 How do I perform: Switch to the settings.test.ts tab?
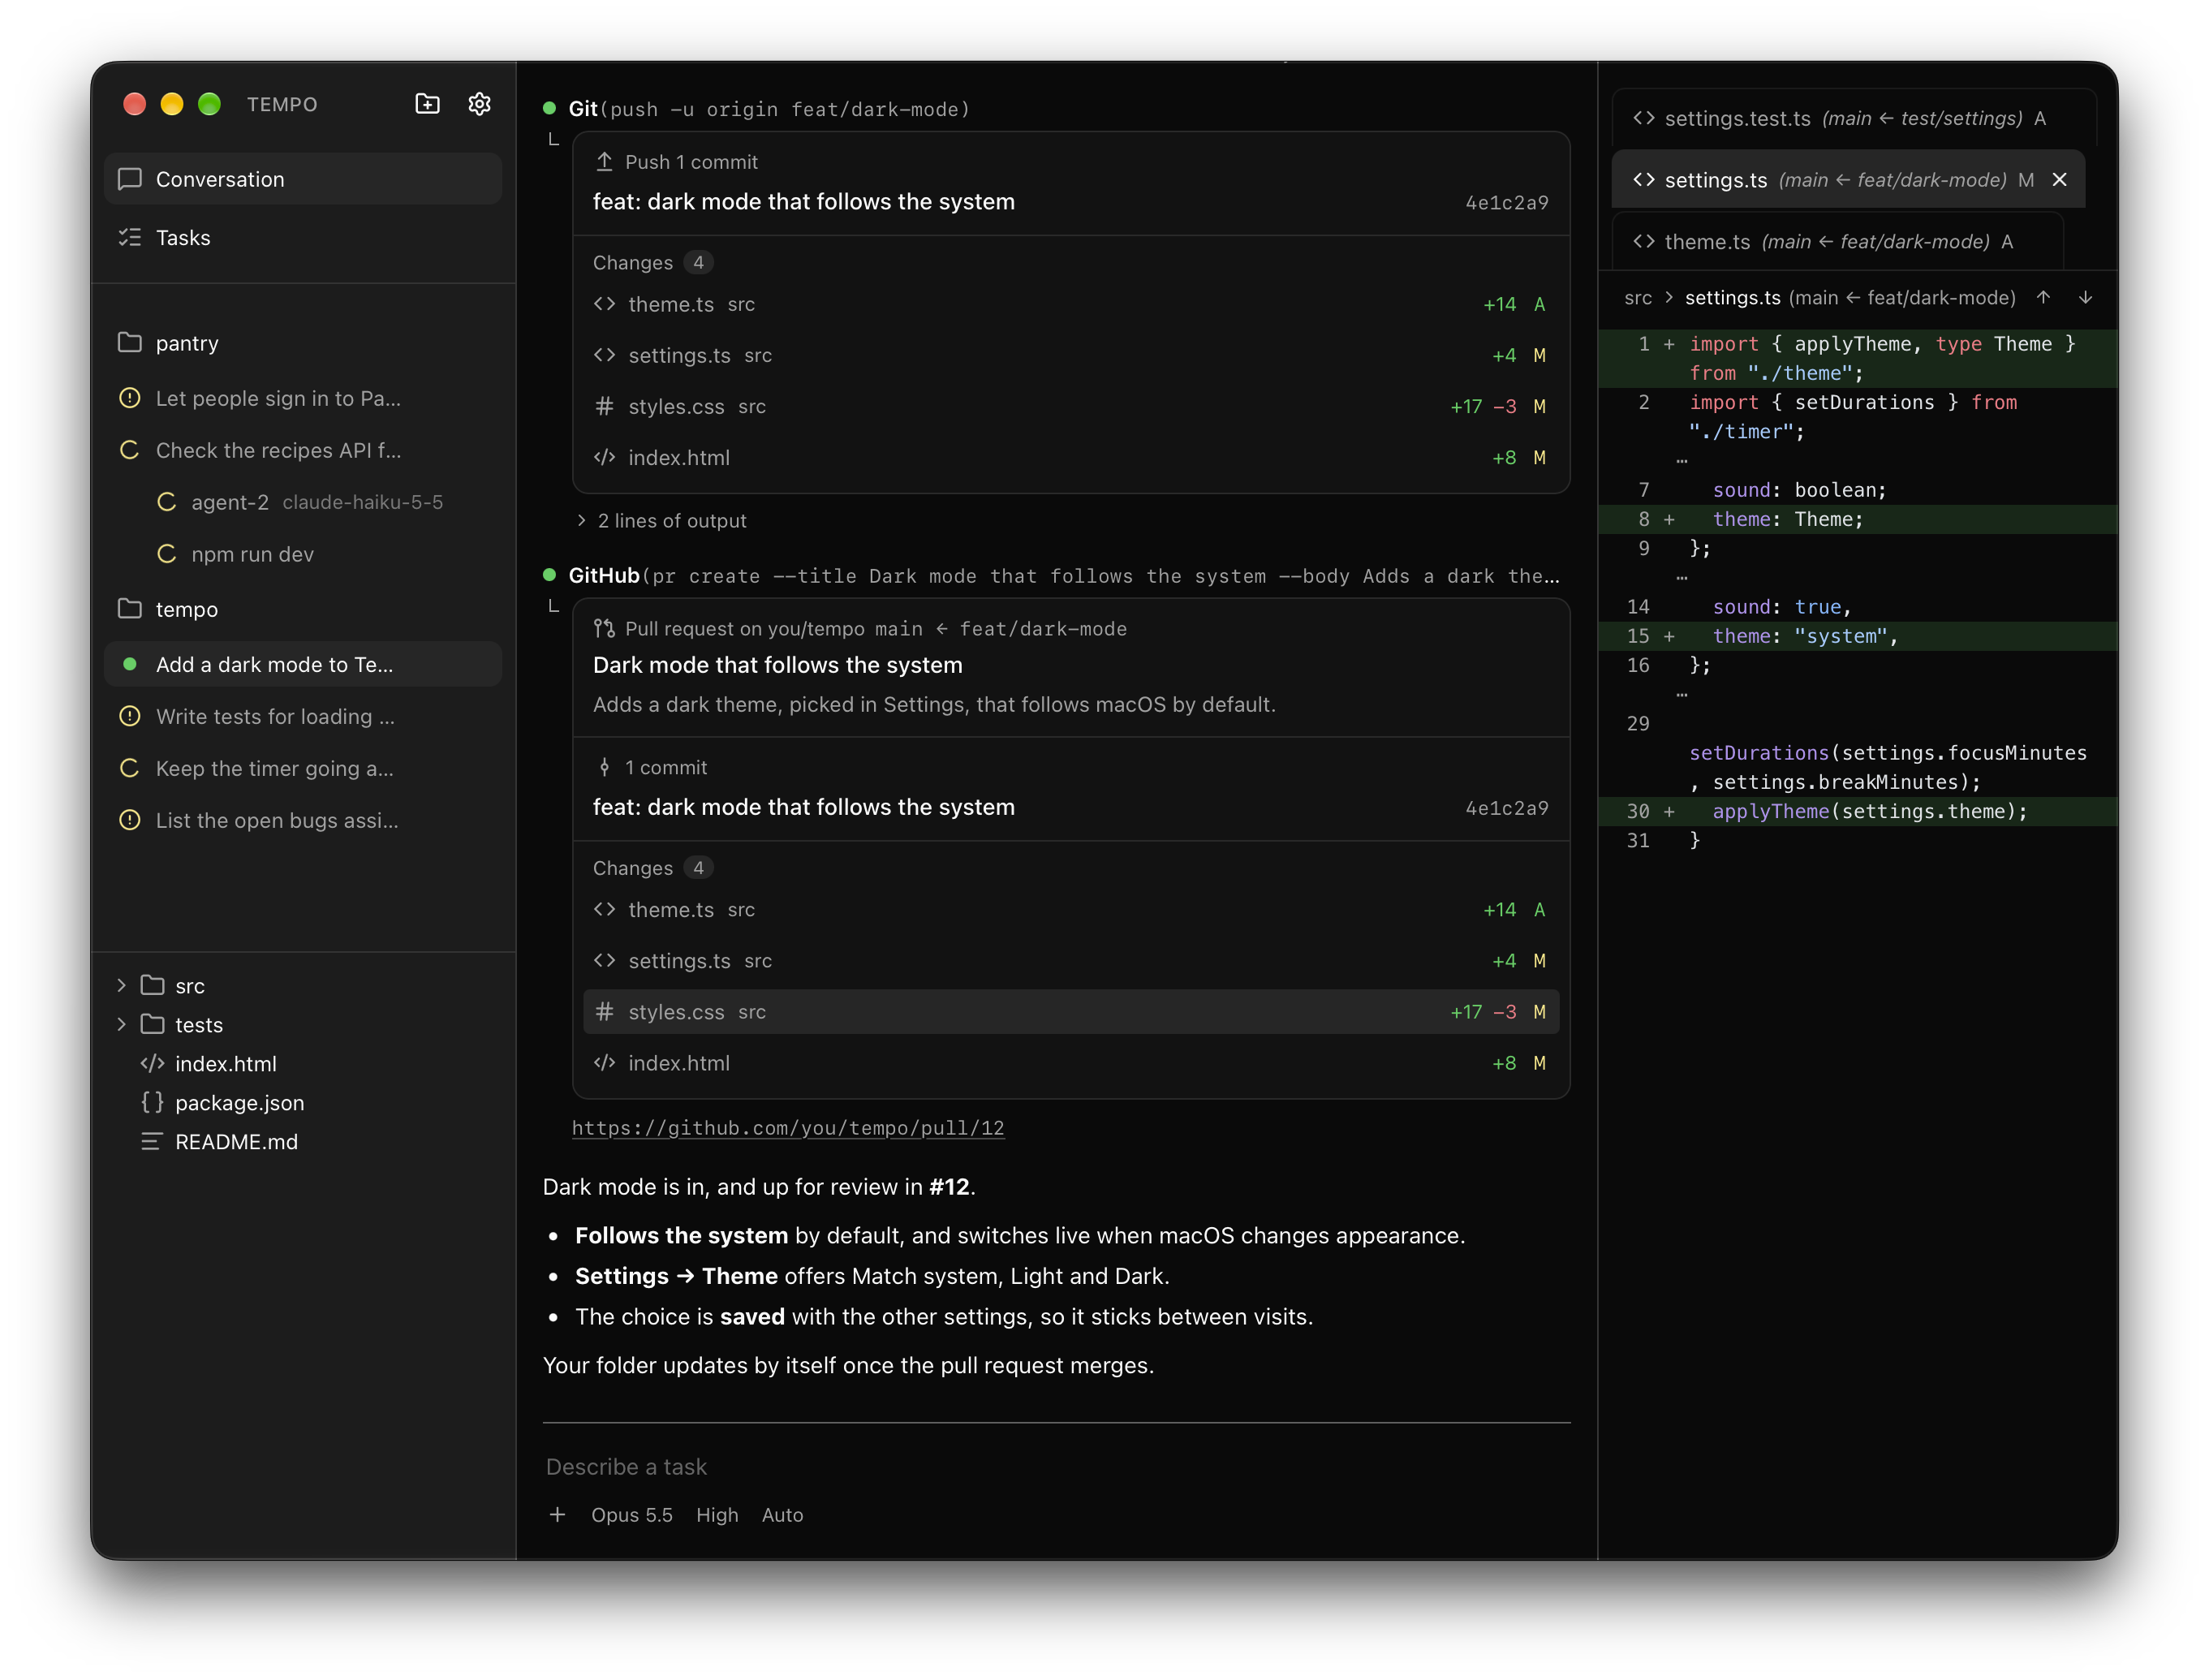tap(1856, 118)
